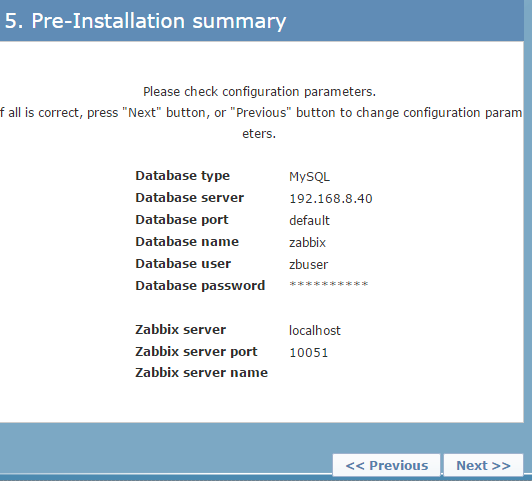Image resolution: width=532 pixels, height=481 pixels.
Task: Click the MySQL database type value
Action: [x=309, y=177]
